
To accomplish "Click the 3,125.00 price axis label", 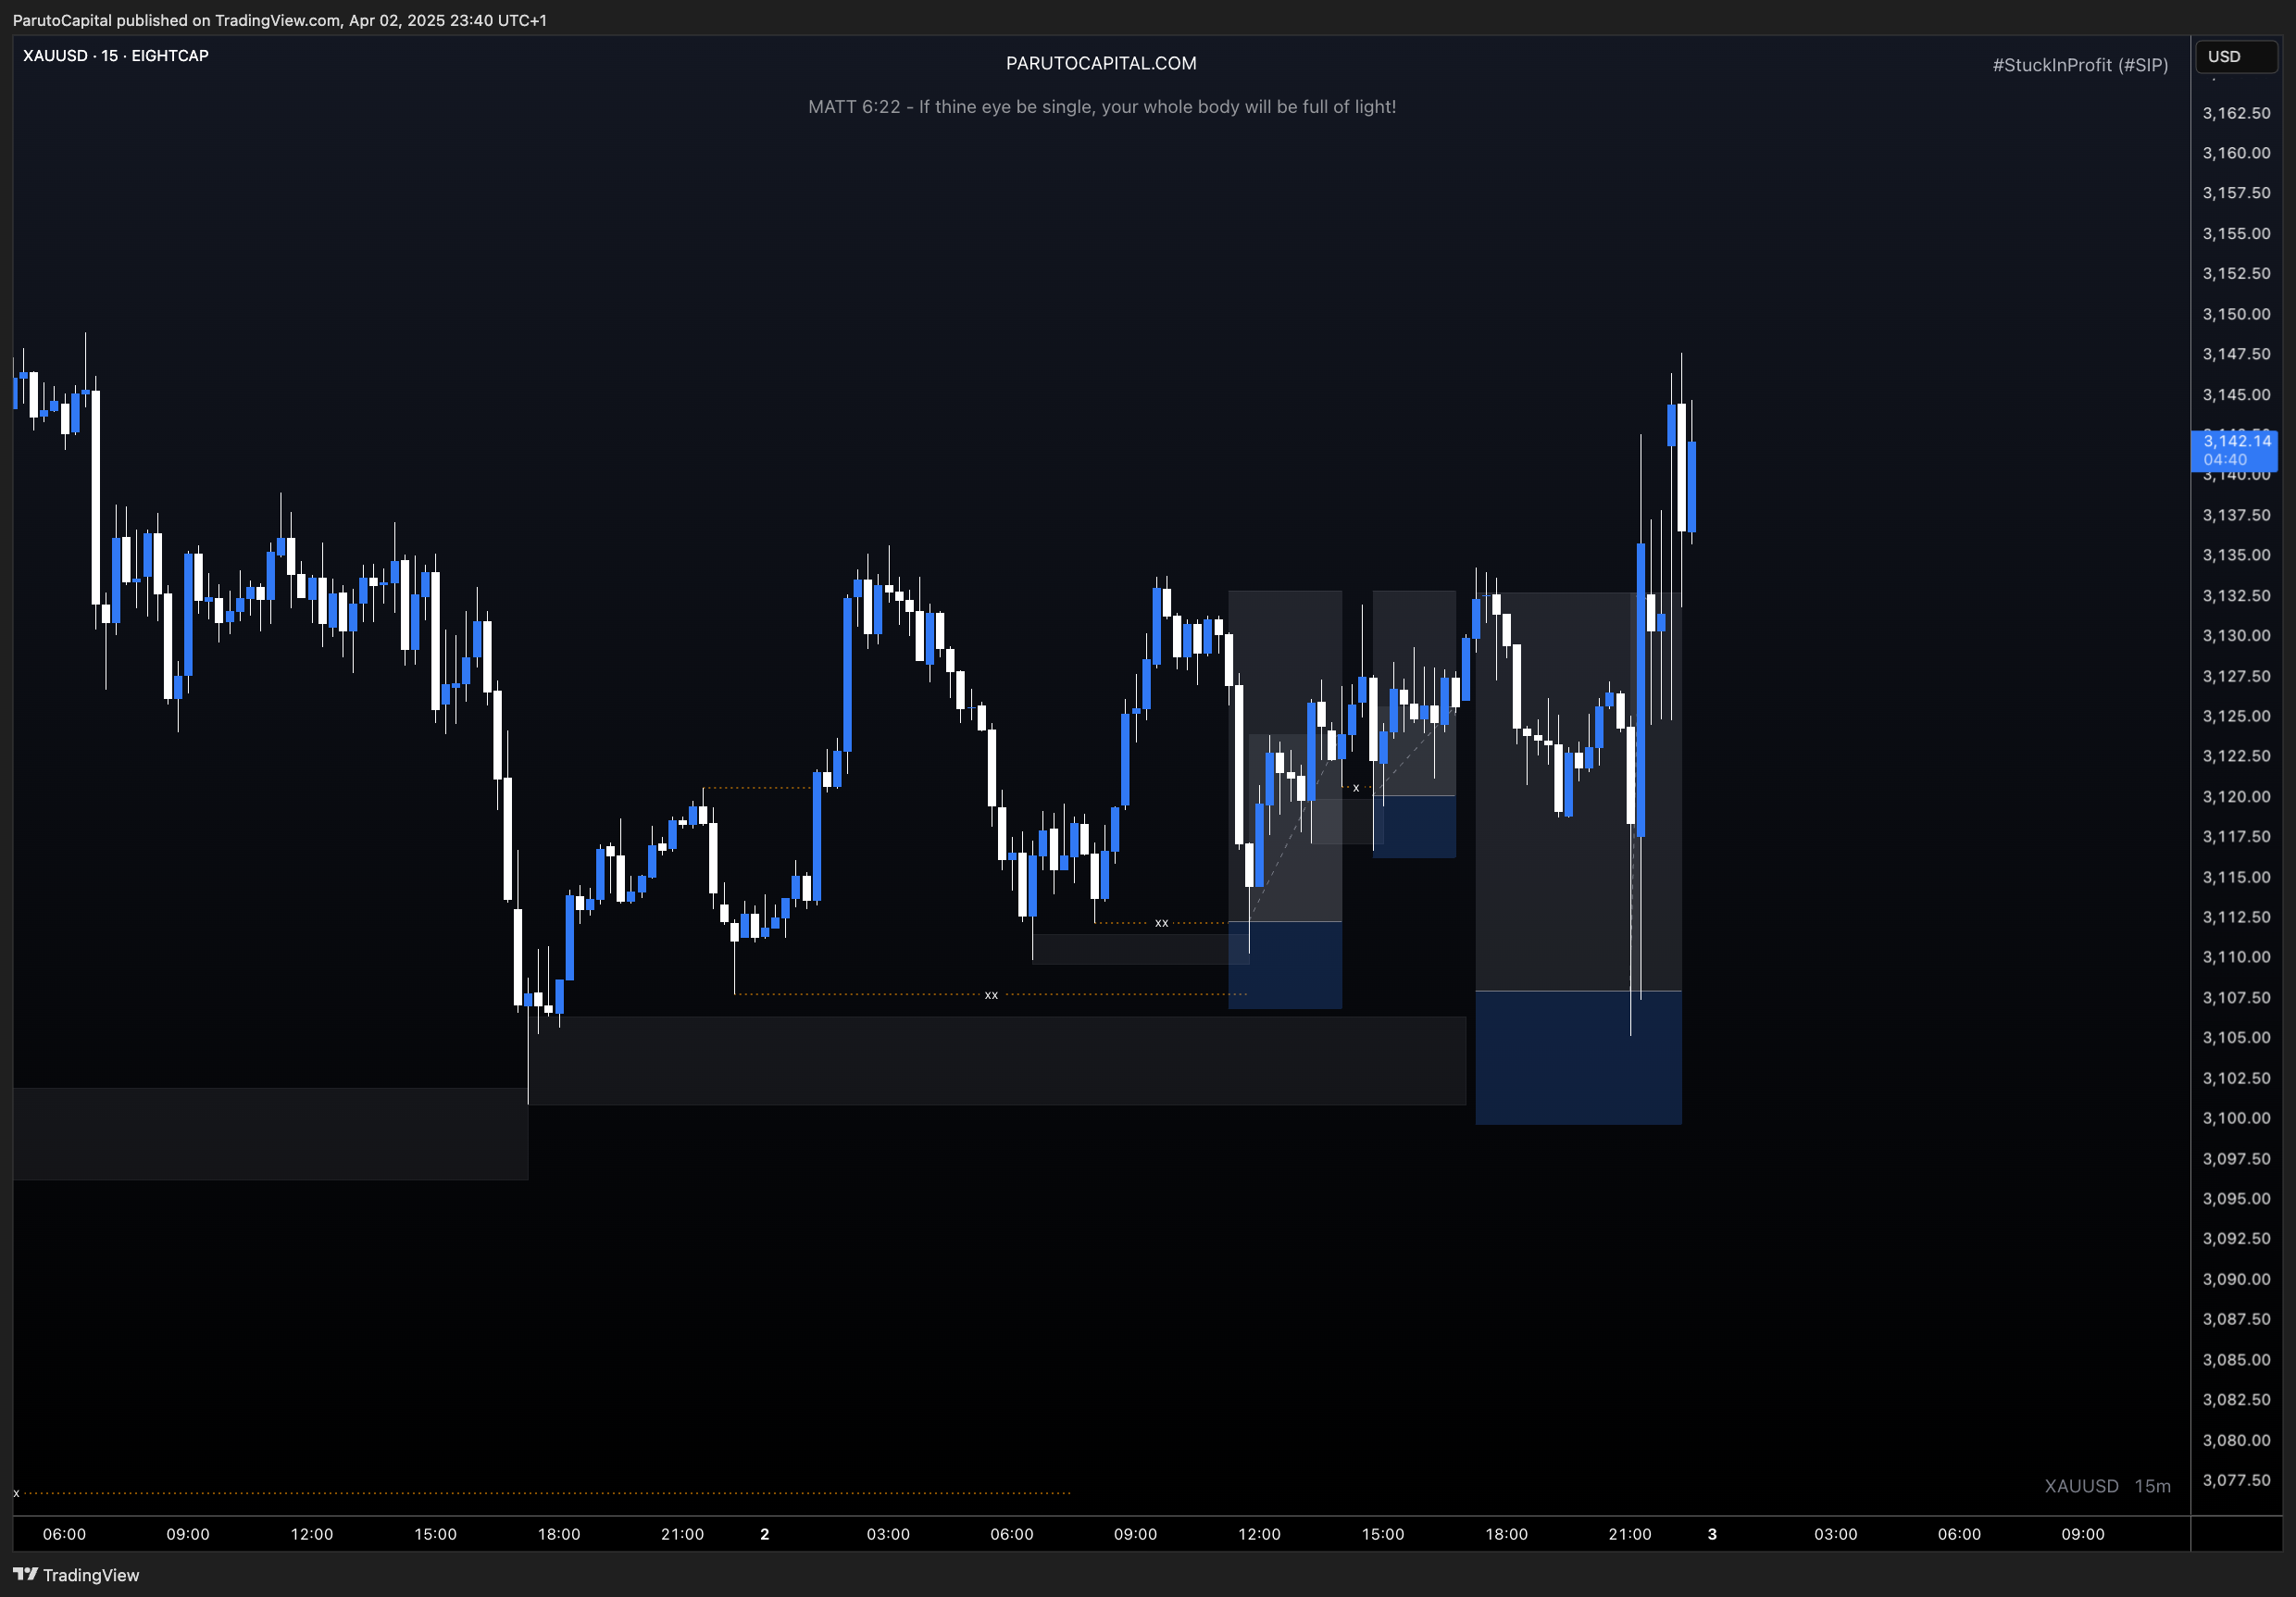I will click(2236, 716).
